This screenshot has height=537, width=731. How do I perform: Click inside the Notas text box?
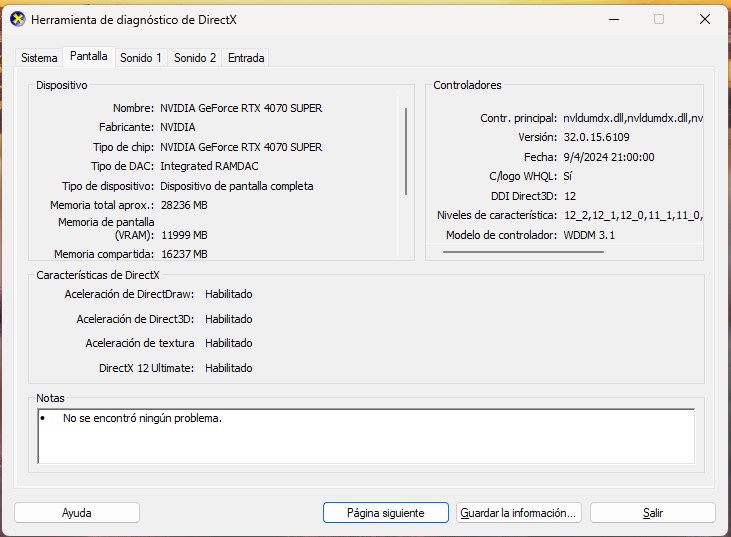(366, 436)
